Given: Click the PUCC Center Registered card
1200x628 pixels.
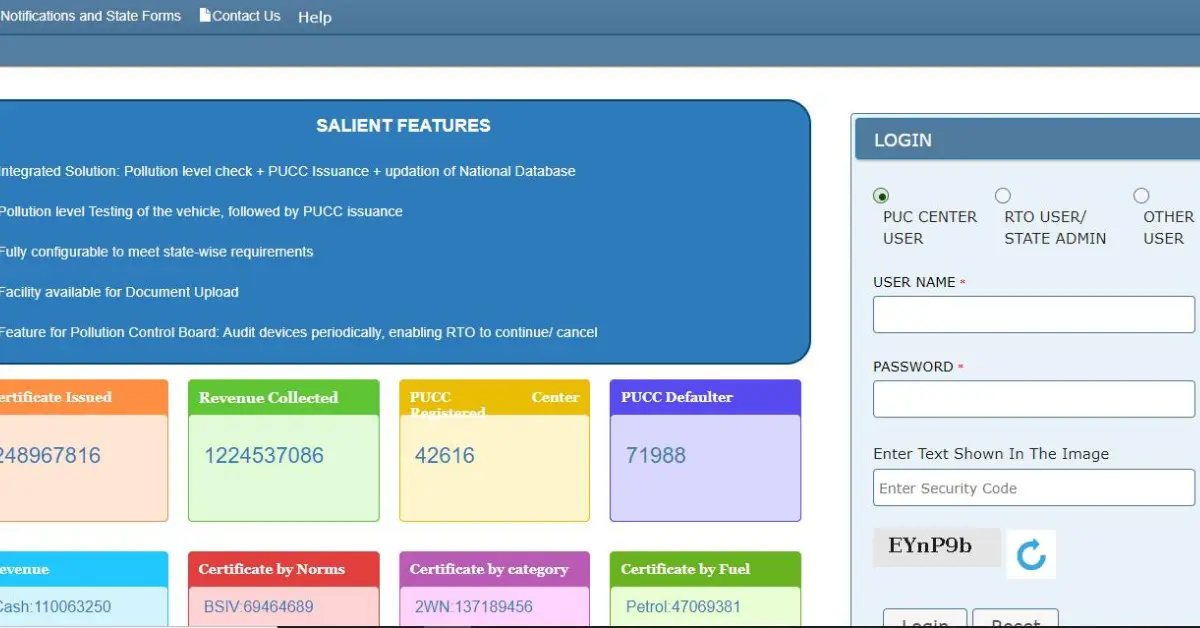Looking at the screenshot, I should point(494,450).
